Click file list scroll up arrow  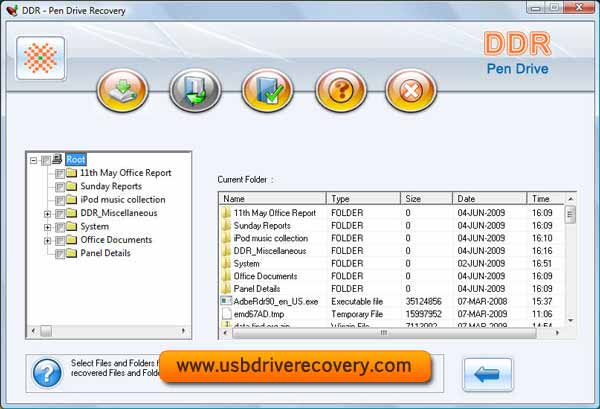pyautogui.click(x=570, y=199)
